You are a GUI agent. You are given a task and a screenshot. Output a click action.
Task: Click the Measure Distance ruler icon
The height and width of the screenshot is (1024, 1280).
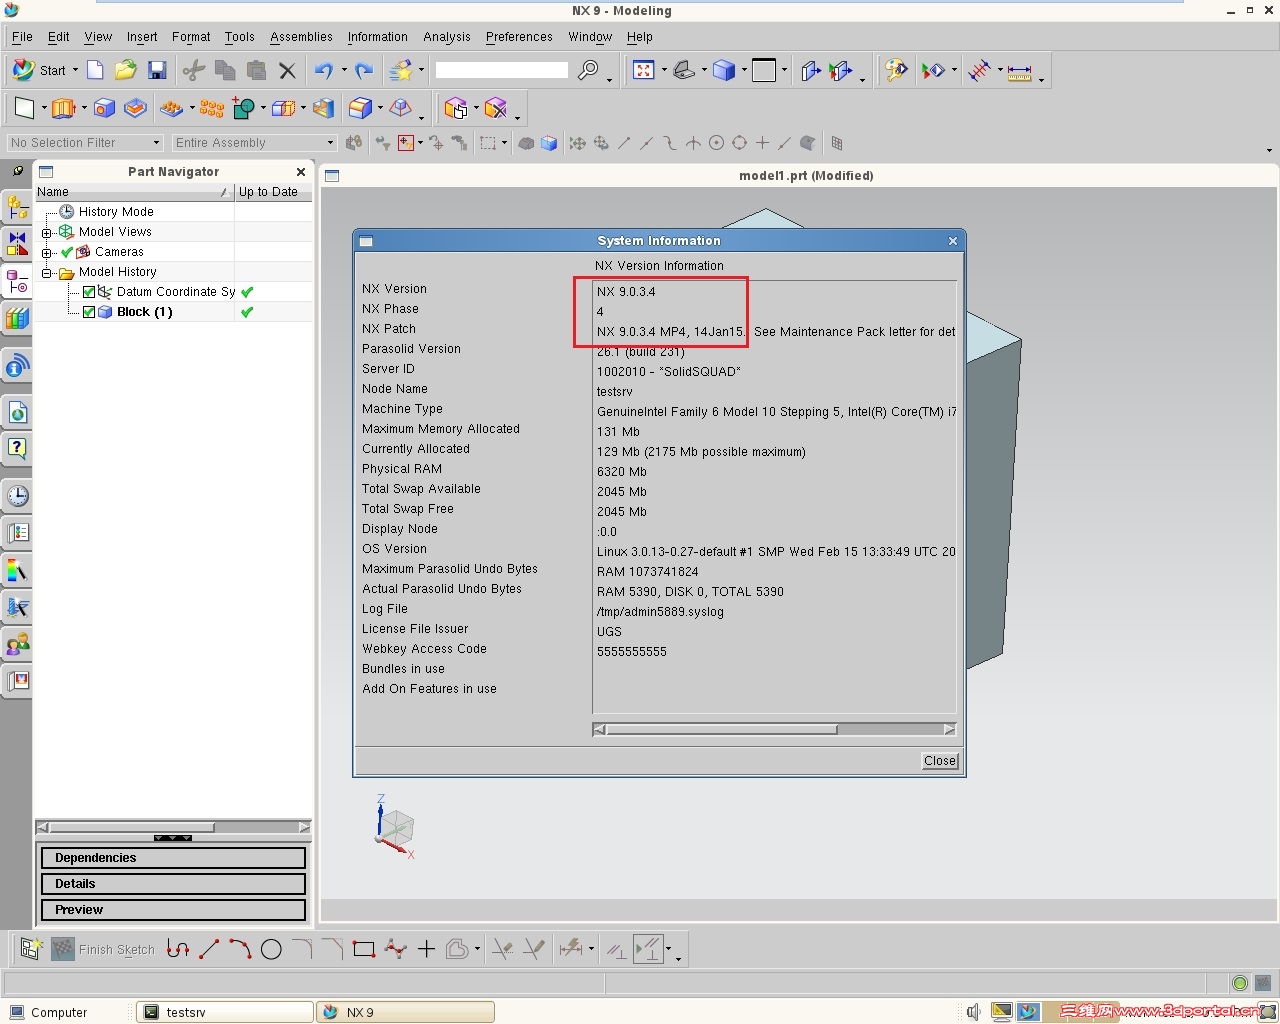click(x=1019, y=72)
